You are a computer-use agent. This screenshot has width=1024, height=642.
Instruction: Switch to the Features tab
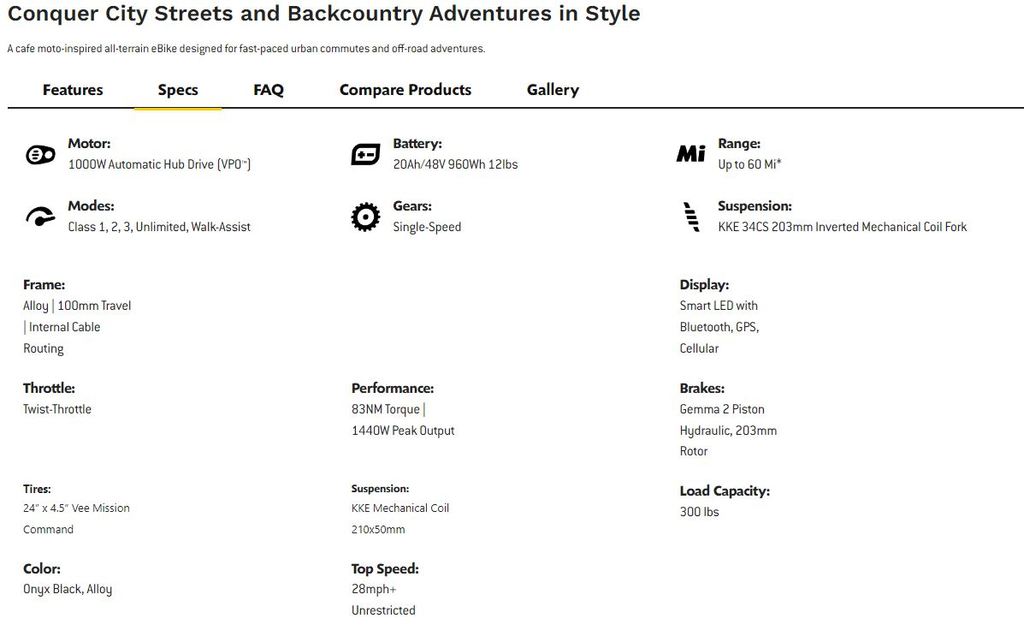(x=72, y=90)
